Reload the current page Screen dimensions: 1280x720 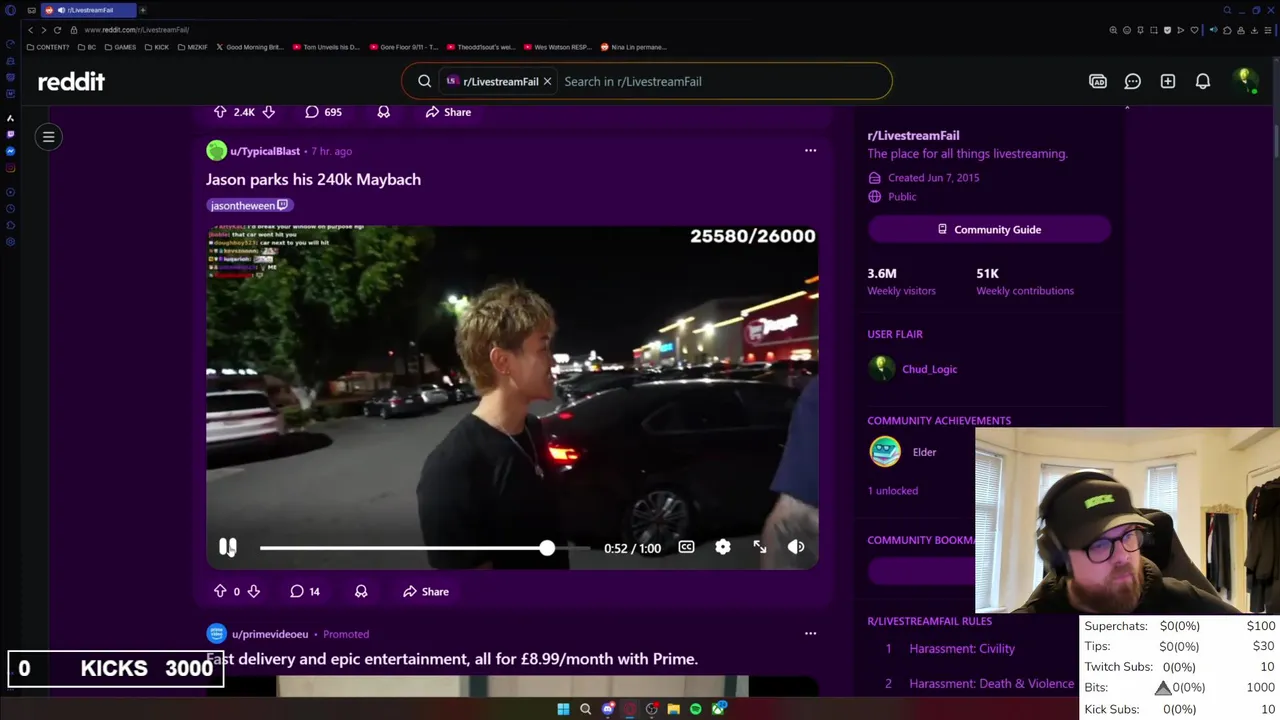point(57,30)
